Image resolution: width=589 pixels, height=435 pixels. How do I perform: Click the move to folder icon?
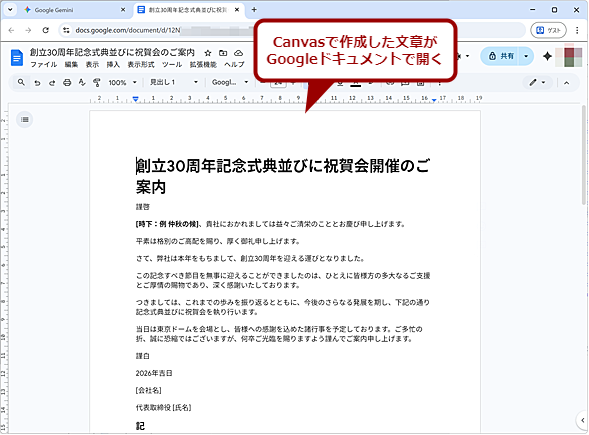223,53
